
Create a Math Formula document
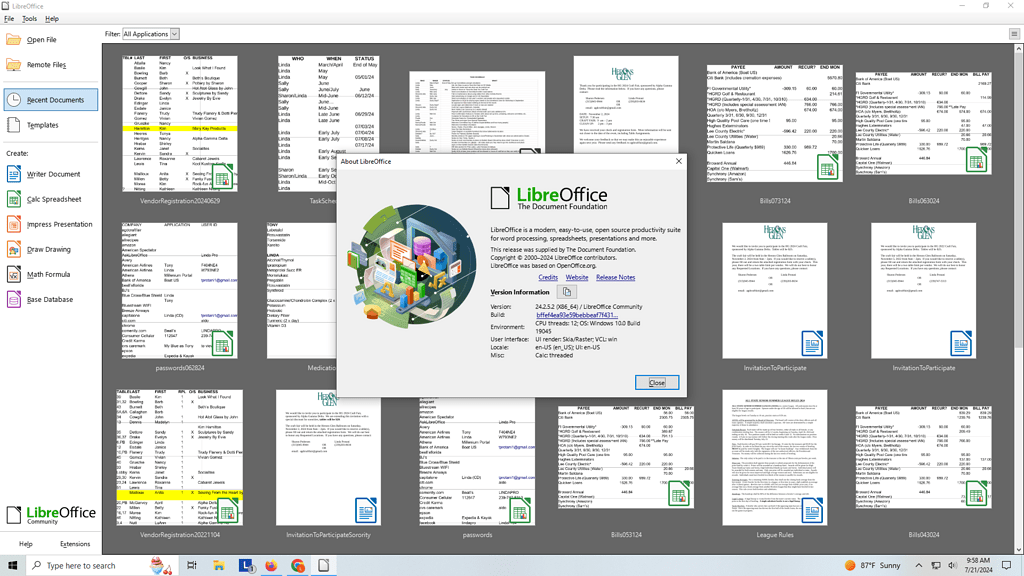click(x=48, y=273)
